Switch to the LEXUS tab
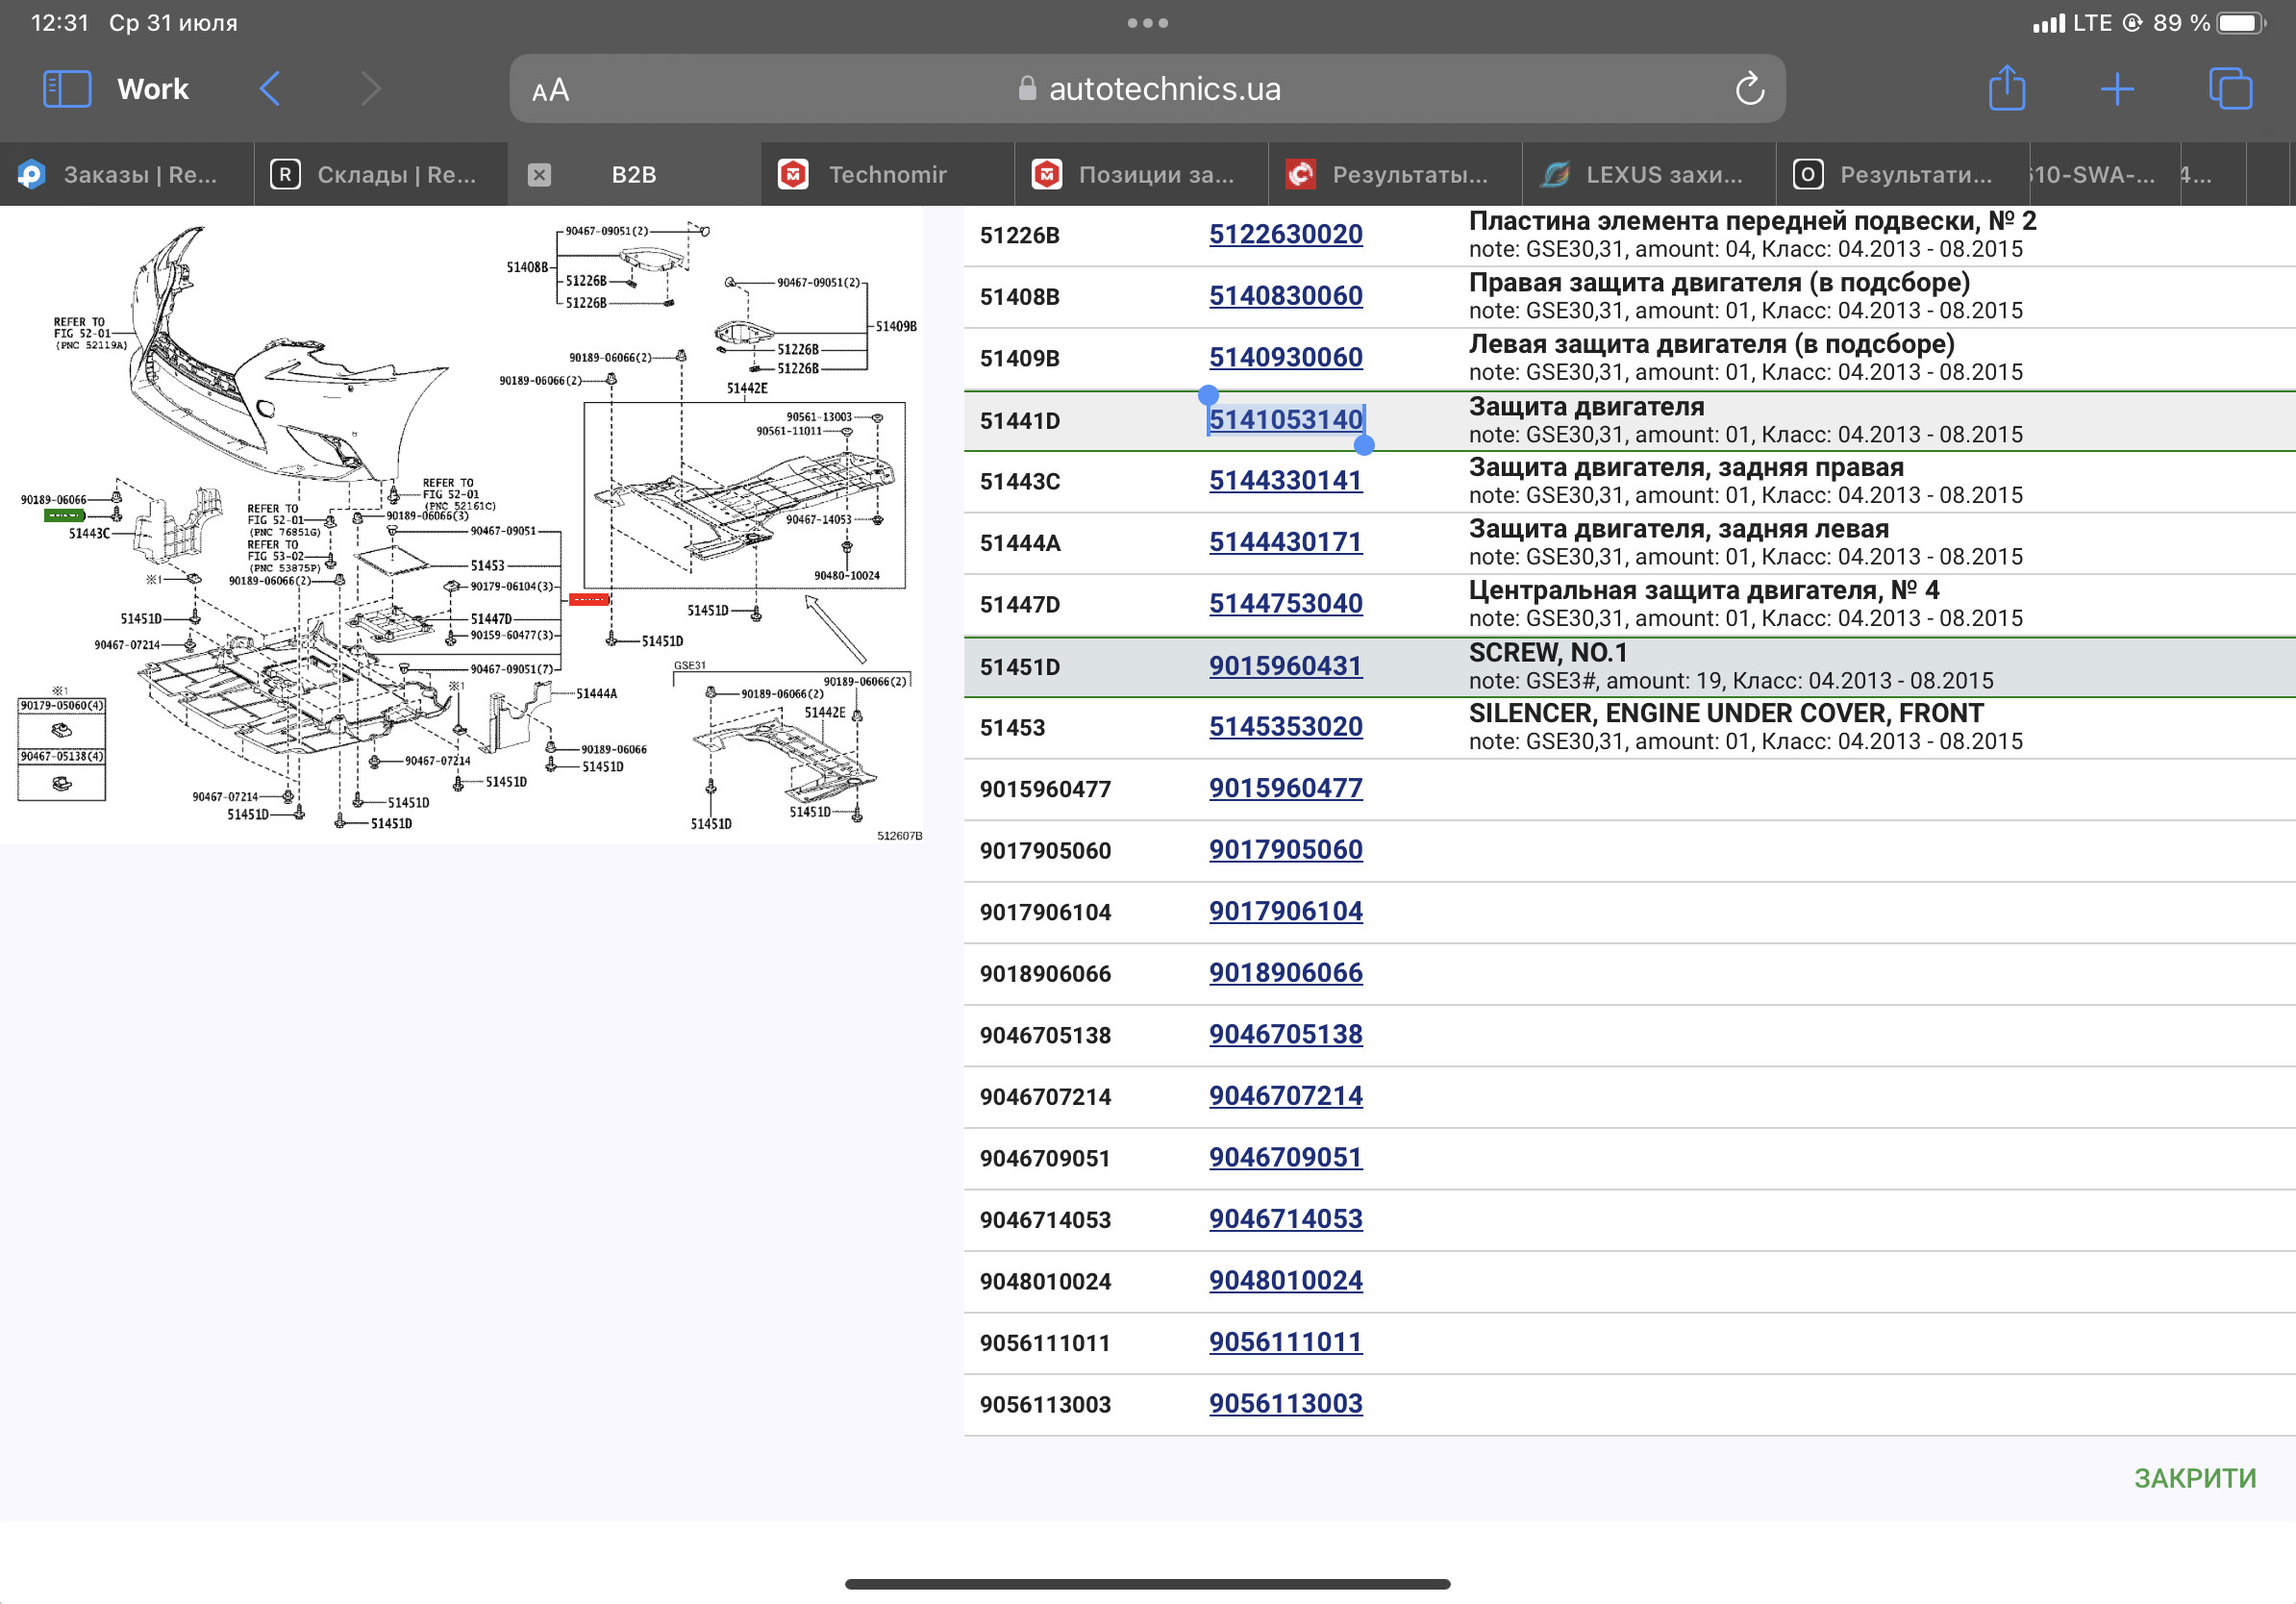The height and width of the screenshot is (1604, 2296). pyautogui.click(x=1648, y=175)
